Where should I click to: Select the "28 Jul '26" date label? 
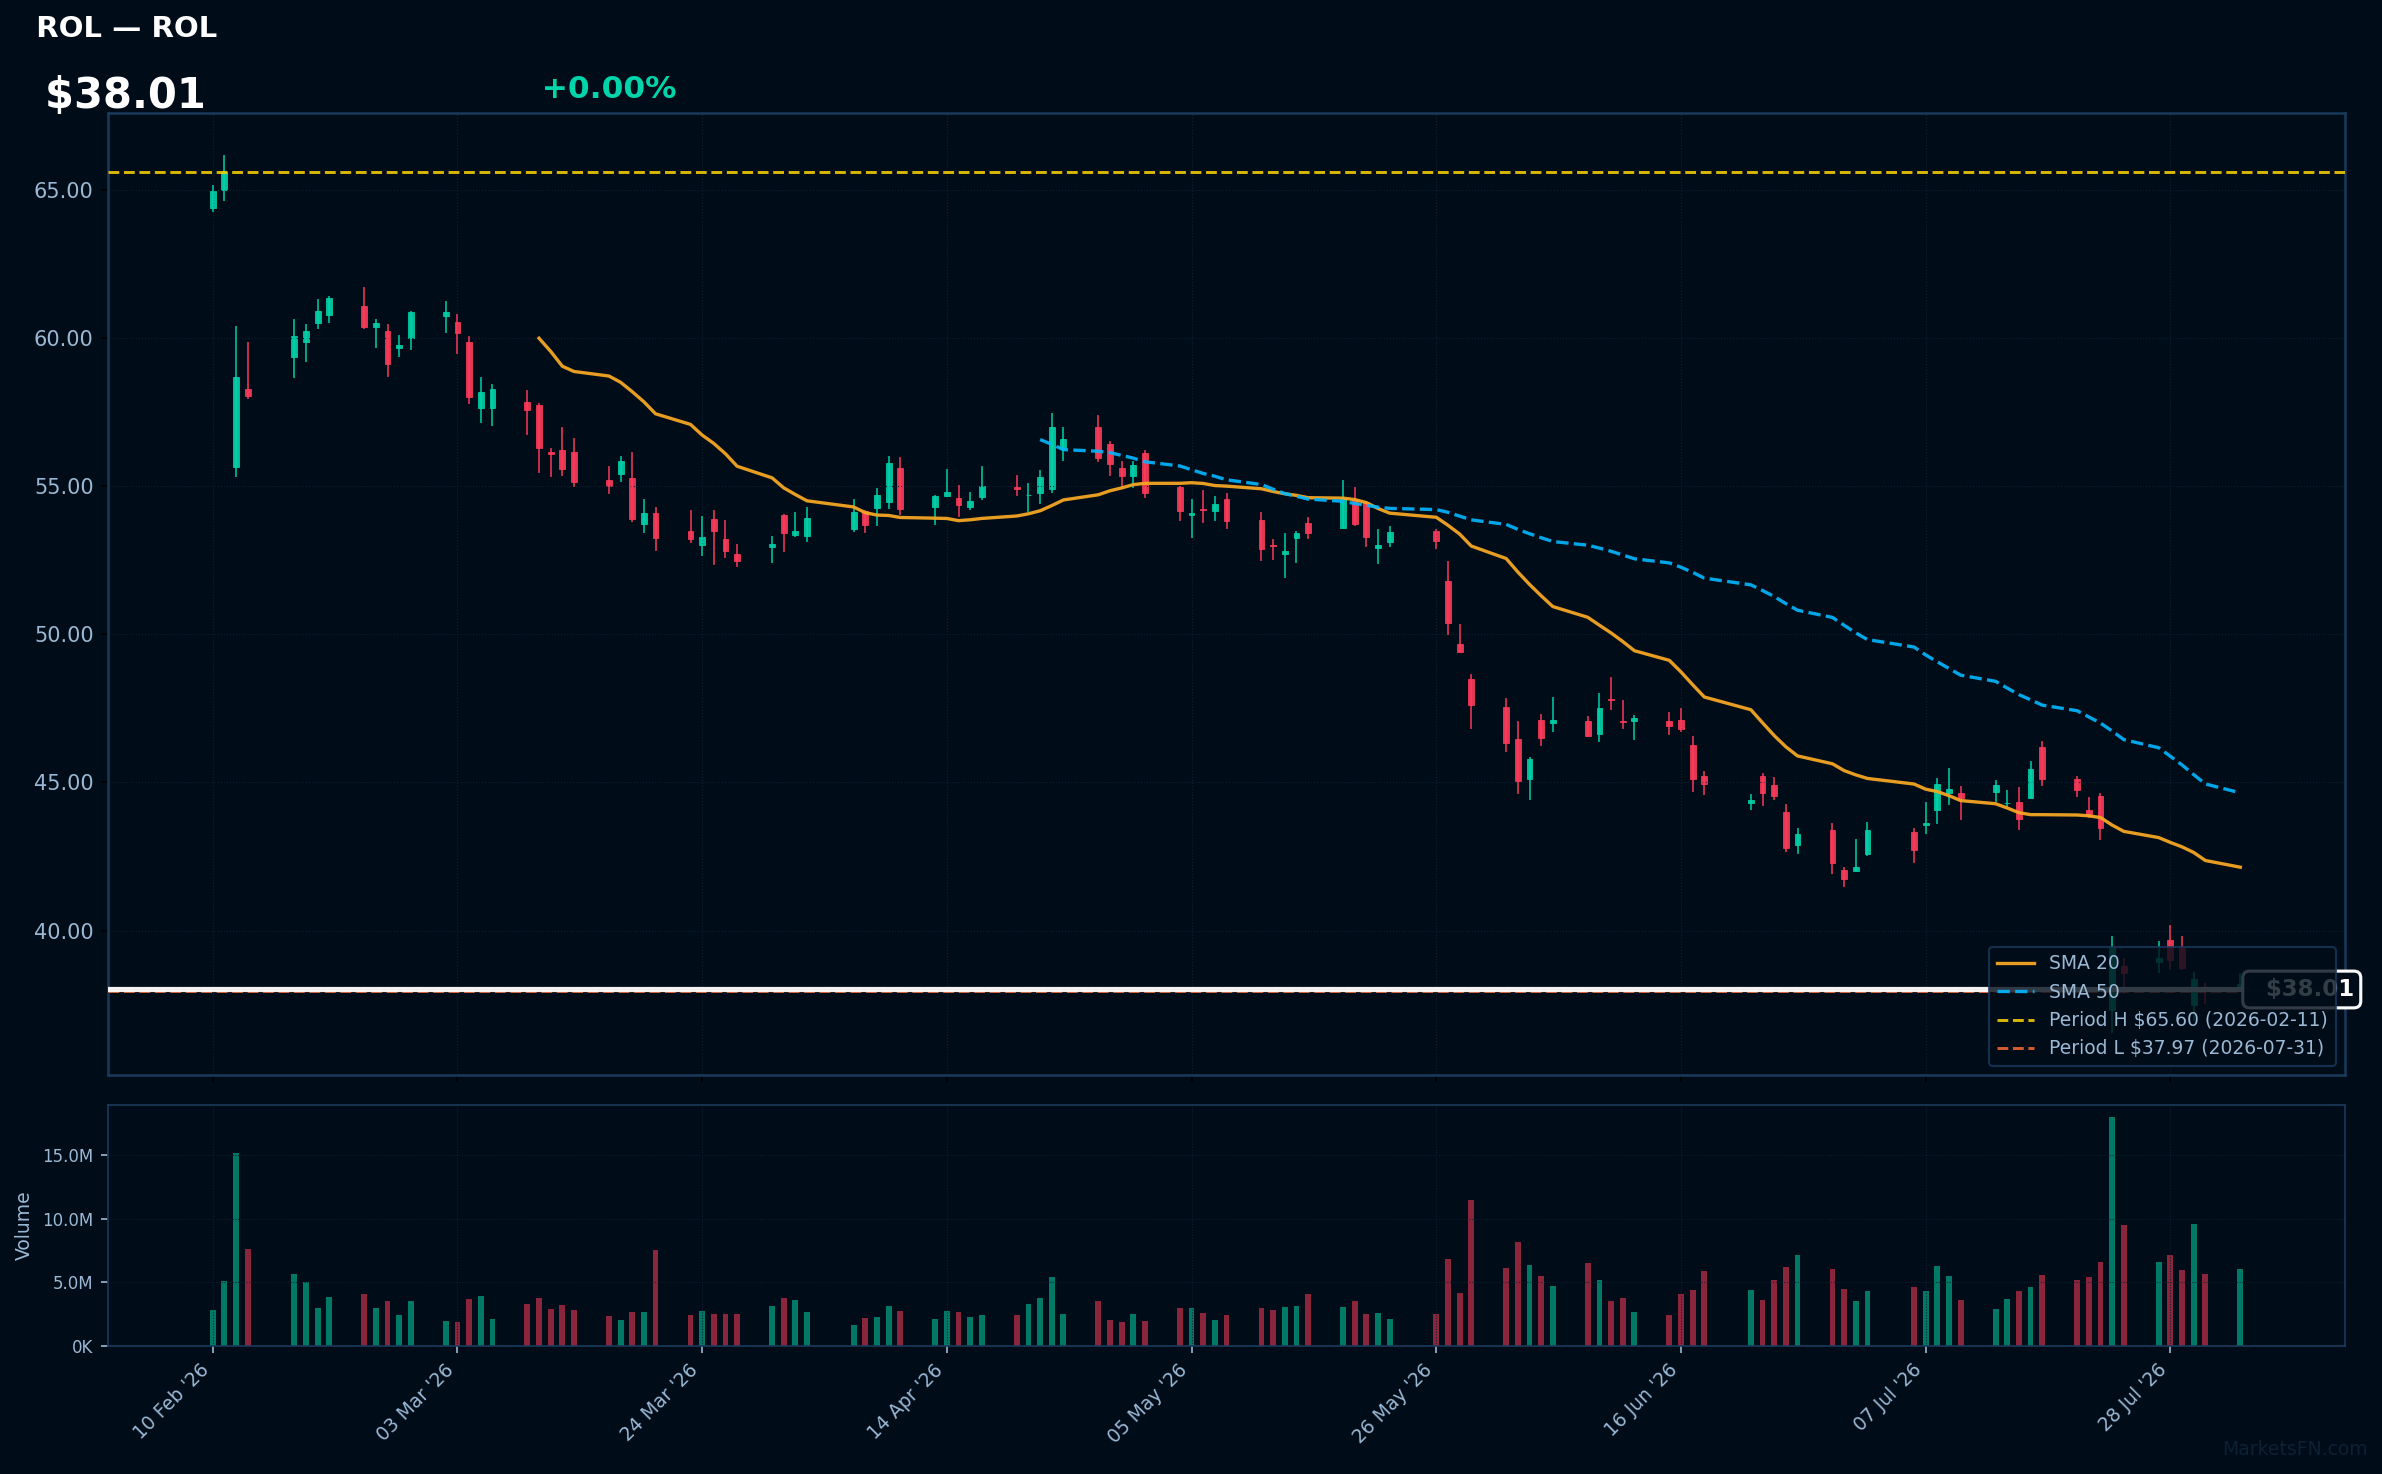pos(2131,1398)
